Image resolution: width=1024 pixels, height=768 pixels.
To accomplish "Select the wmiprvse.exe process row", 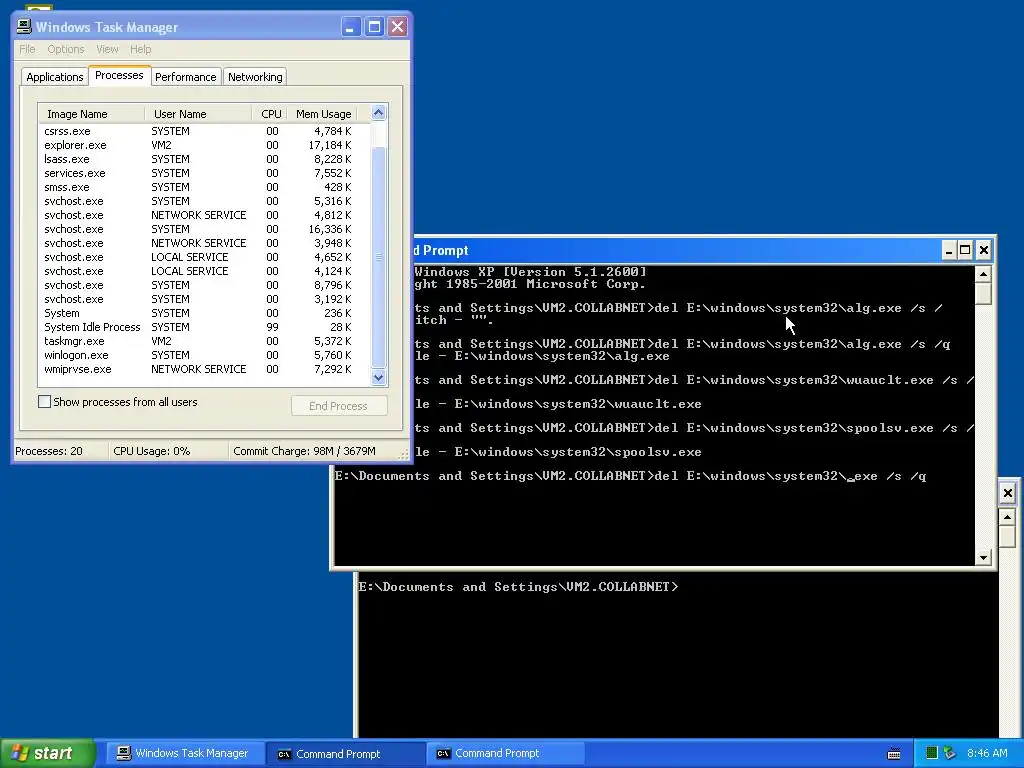I will pyautogui.click(x=198, y=370).
